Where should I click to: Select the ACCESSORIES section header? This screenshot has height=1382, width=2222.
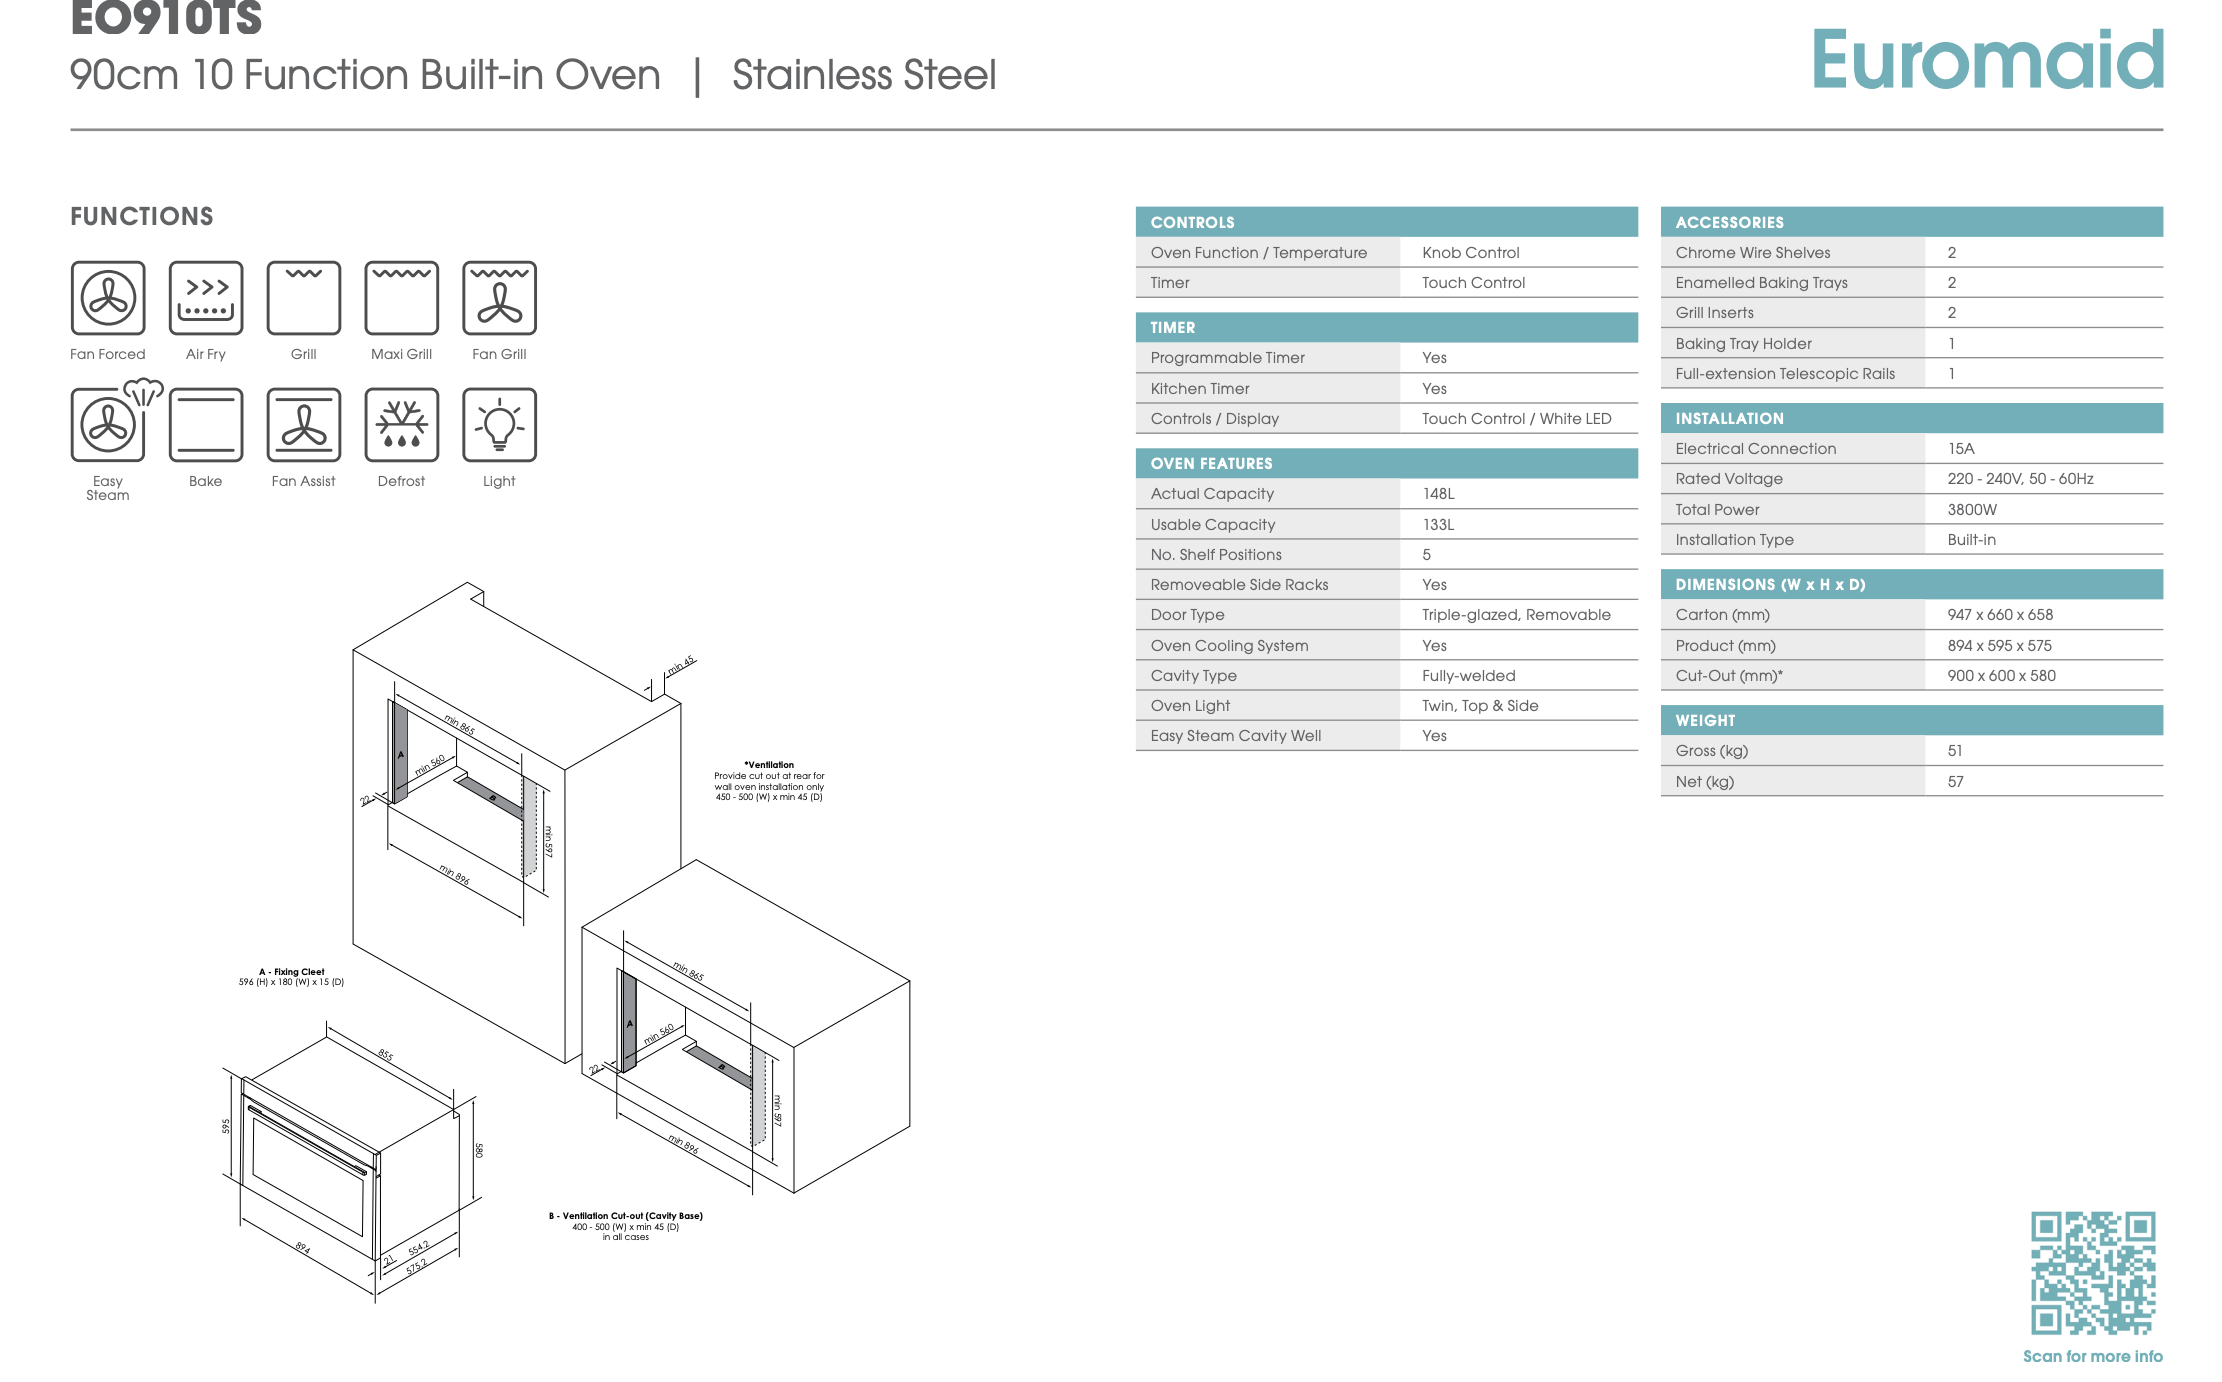coord(1912,222)
